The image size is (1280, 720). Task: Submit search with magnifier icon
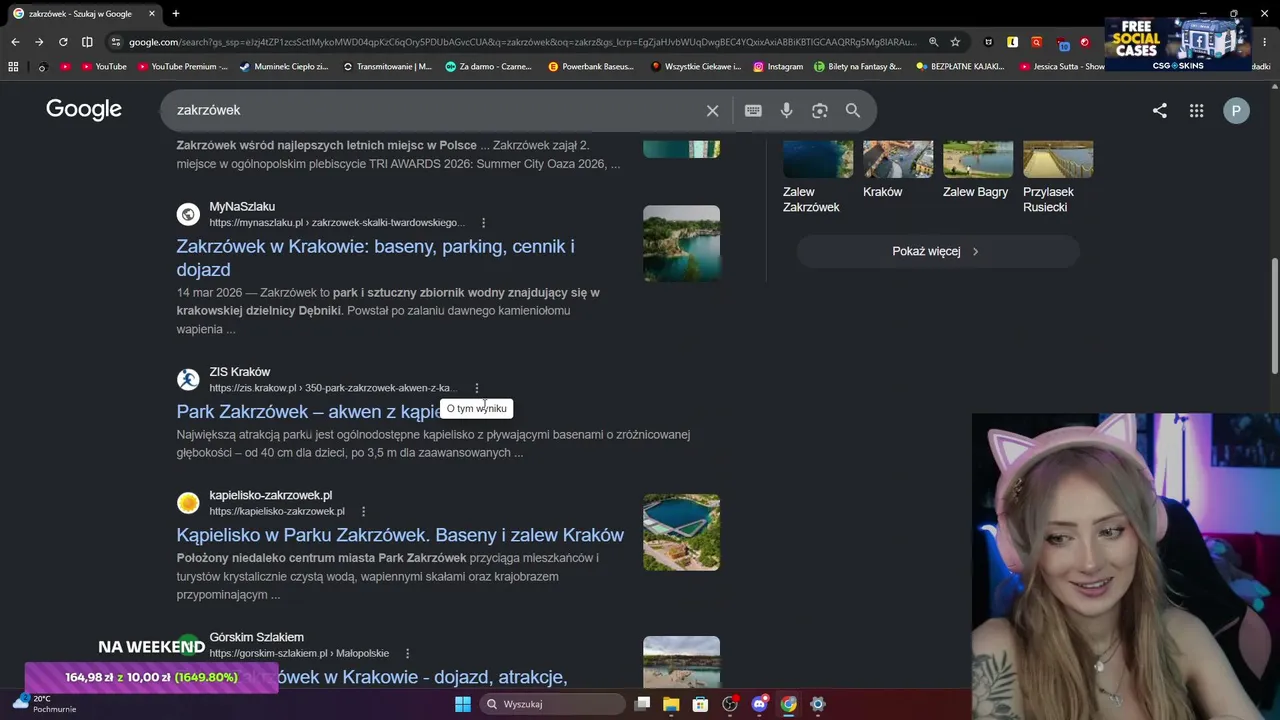coord(853,110)
